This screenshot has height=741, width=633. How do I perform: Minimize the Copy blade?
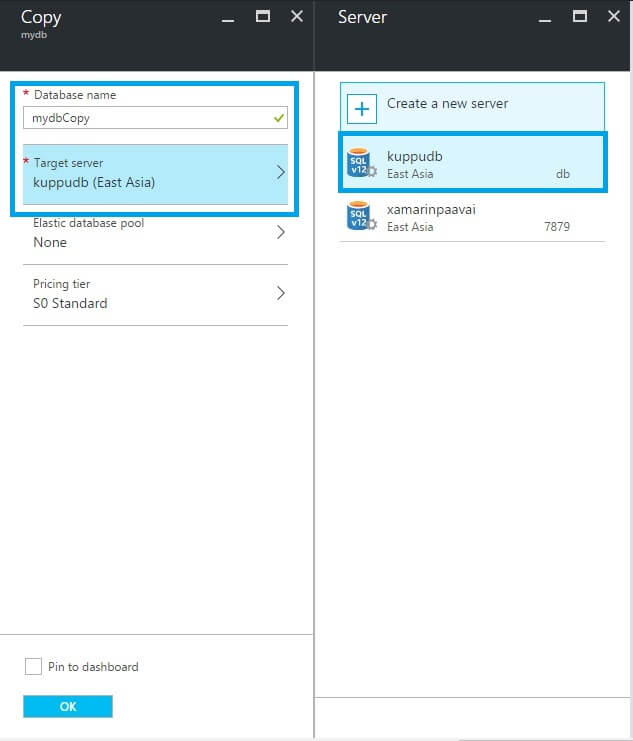click(230, 17)
